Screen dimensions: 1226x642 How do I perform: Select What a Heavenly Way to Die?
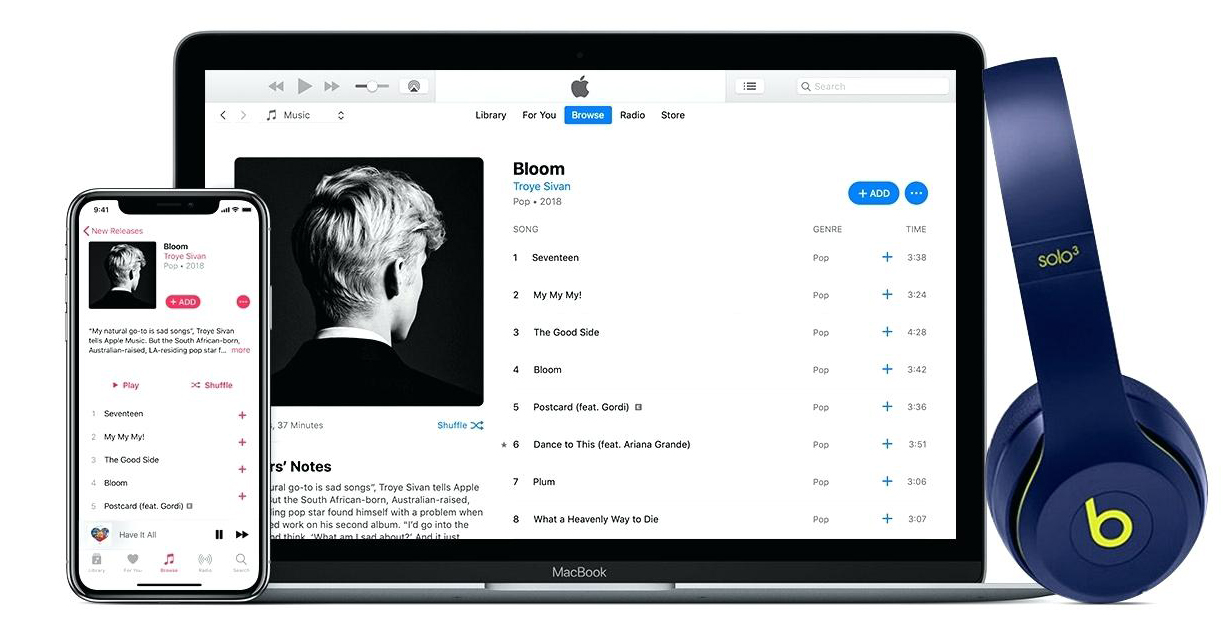(x=596, y=519)
